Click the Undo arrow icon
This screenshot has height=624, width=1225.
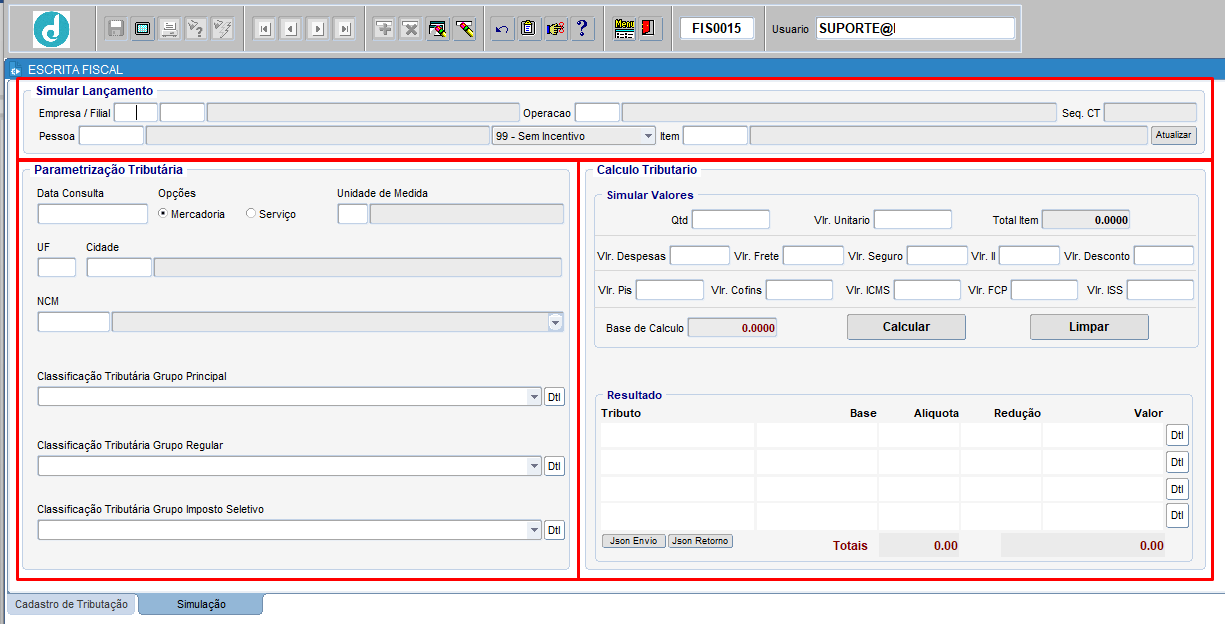[x=502, y=29]
